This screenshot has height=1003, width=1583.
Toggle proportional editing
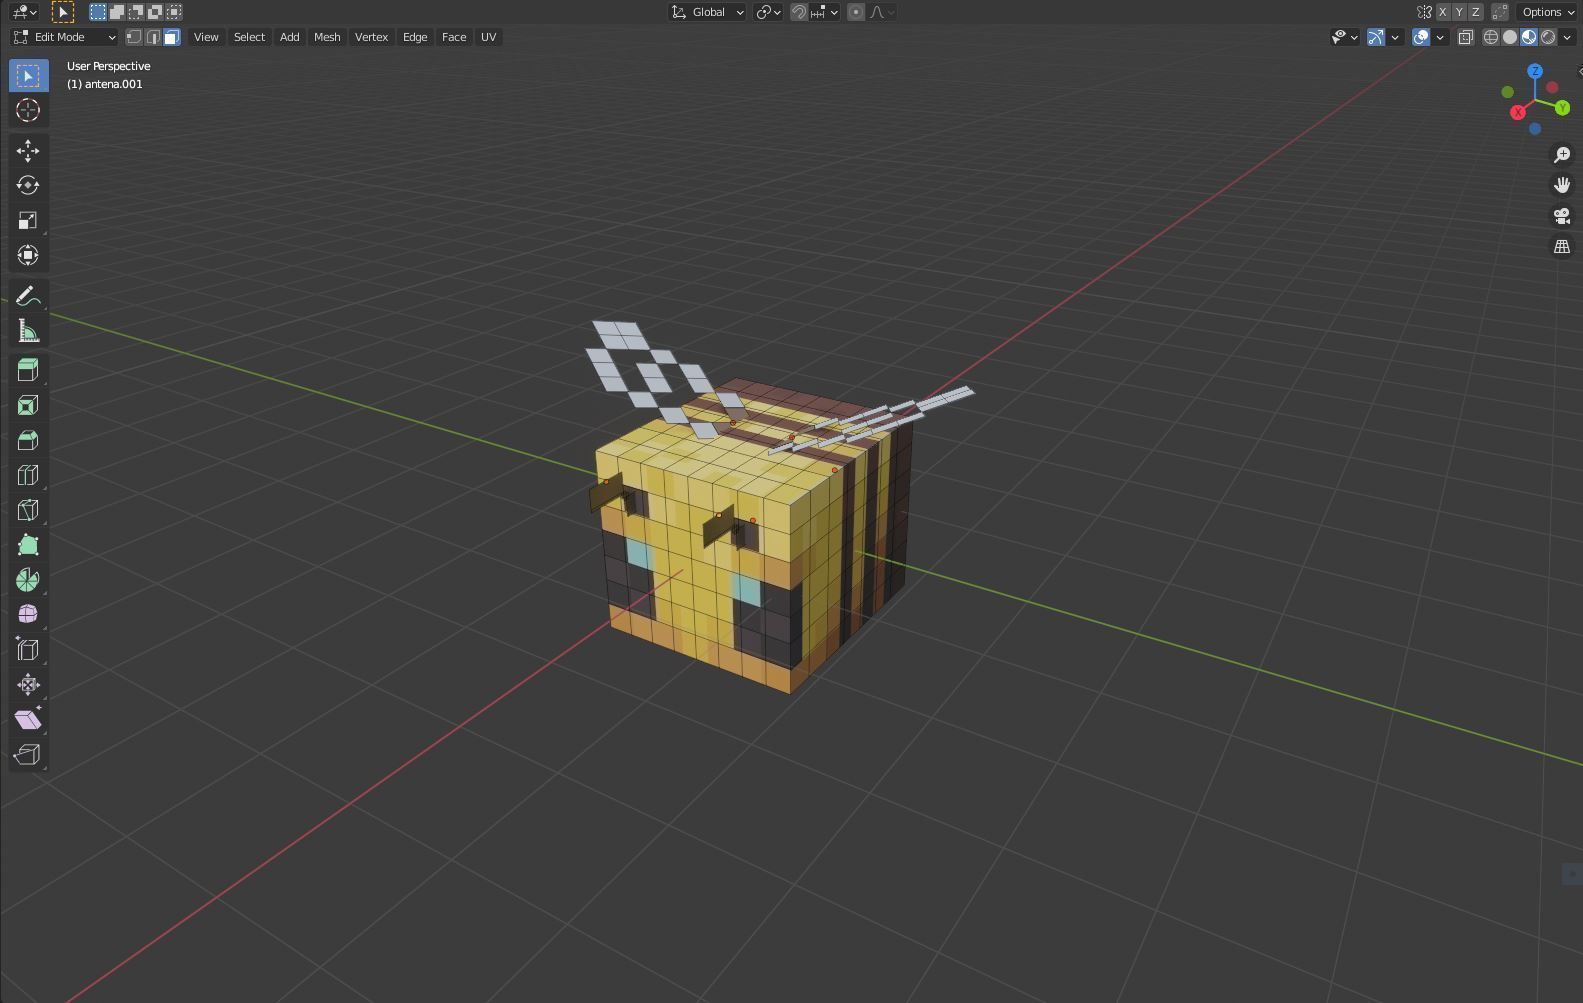(855, 12)
